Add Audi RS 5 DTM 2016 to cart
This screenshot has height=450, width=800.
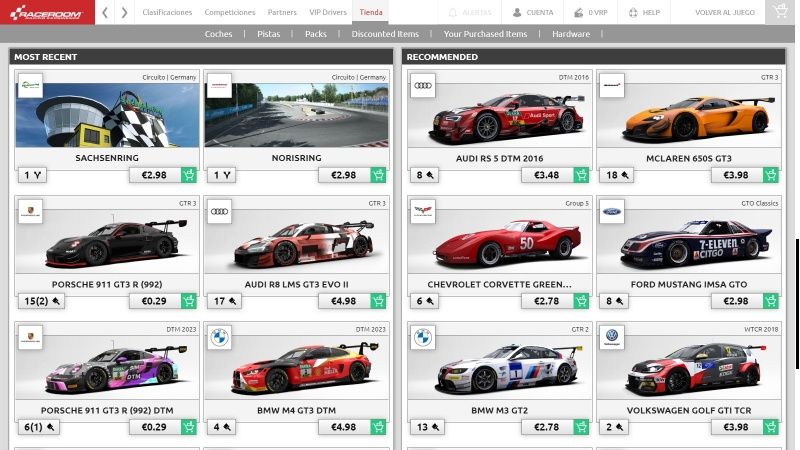[581, 175]
